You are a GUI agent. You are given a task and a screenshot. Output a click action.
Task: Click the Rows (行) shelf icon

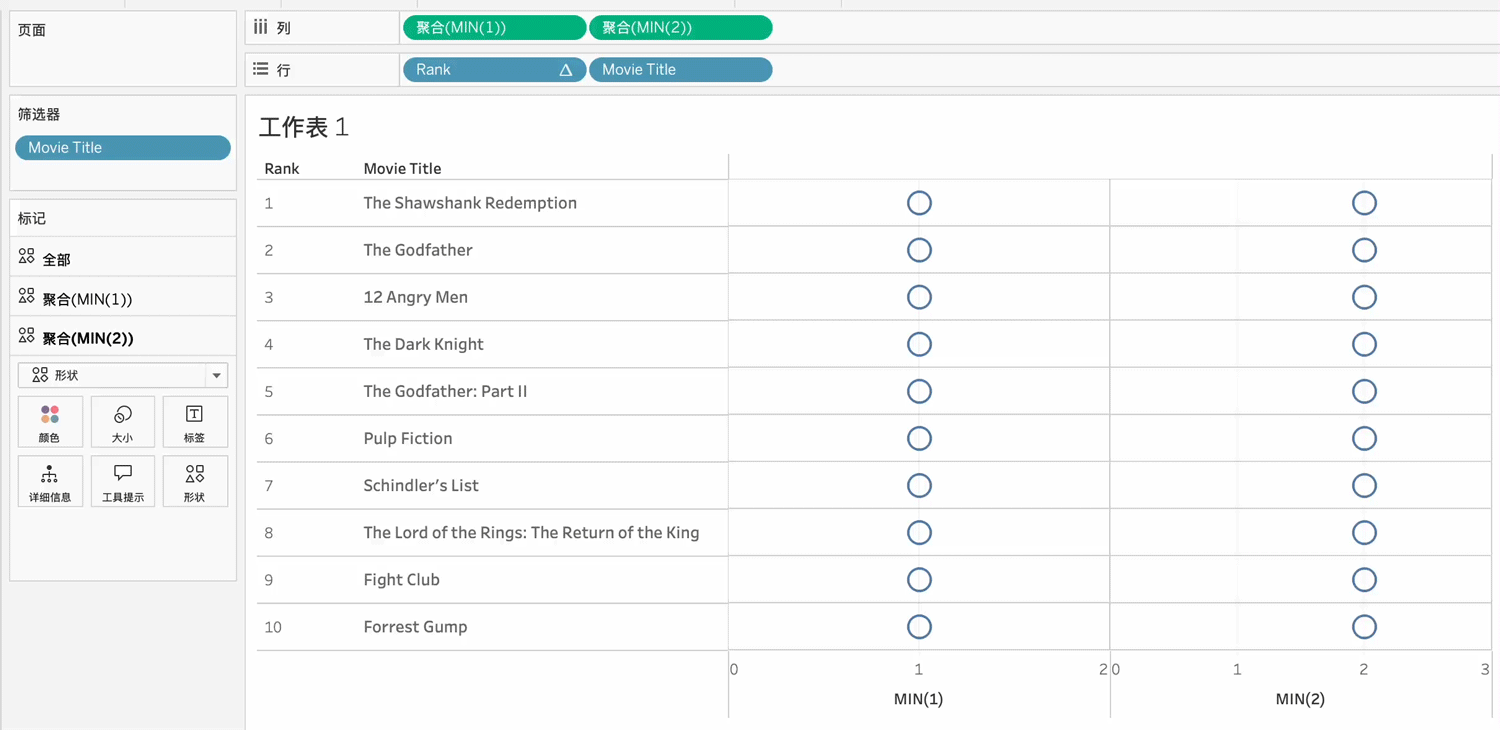tap(261, 69)
